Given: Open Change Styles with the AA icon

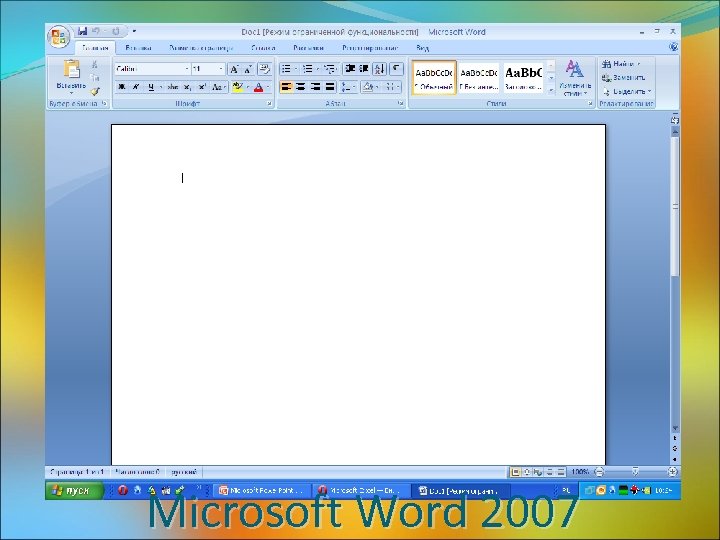Looking at the screenshot, I should click(x=574, y=78).
